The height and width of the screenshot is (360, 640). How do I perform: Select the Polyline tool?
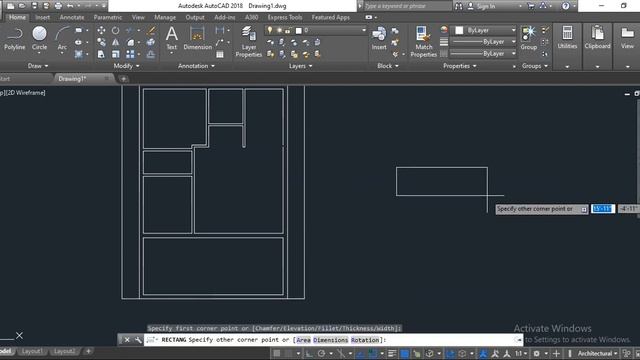[x=15, y=38]
